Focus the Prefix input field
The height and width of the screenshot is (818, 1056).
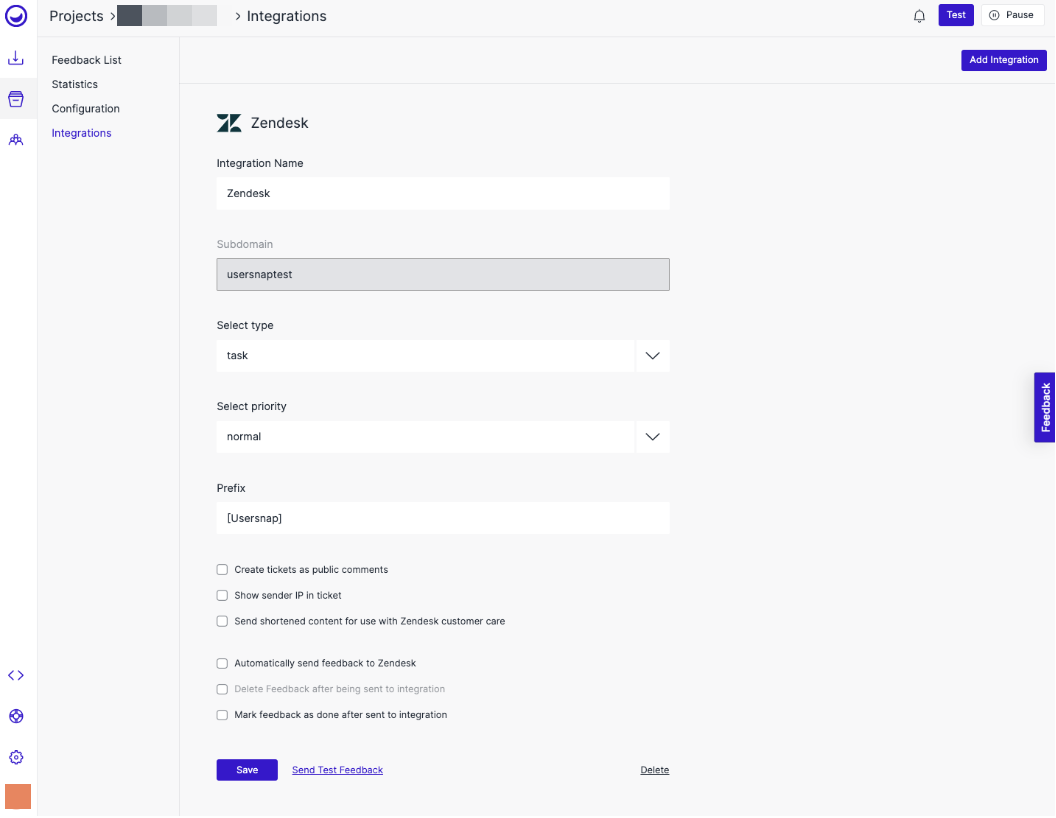click(x=443, y=518)
